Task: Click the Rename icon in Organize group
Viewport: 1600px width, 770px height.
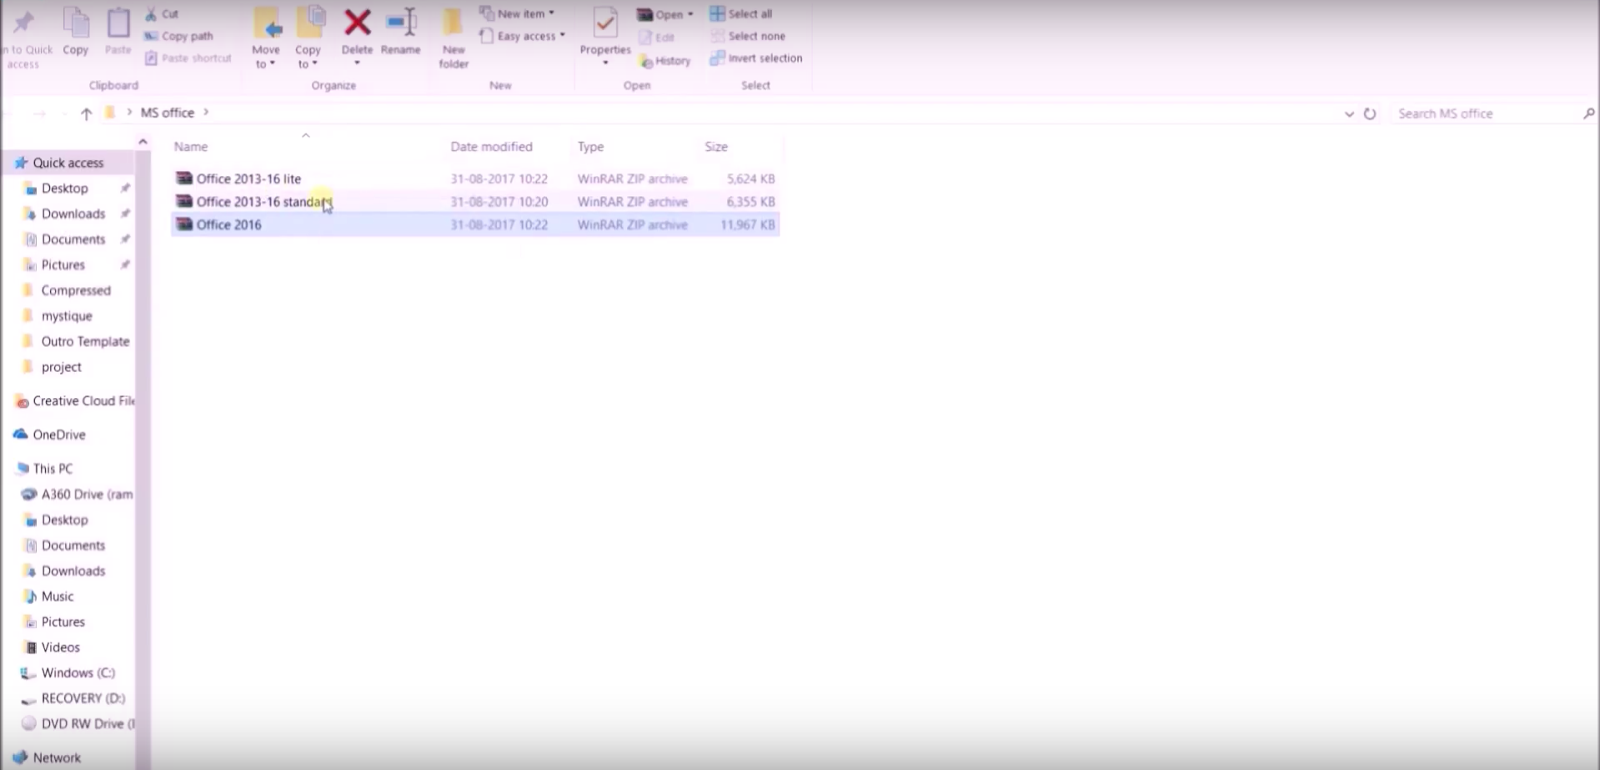Action: (401, 22)
